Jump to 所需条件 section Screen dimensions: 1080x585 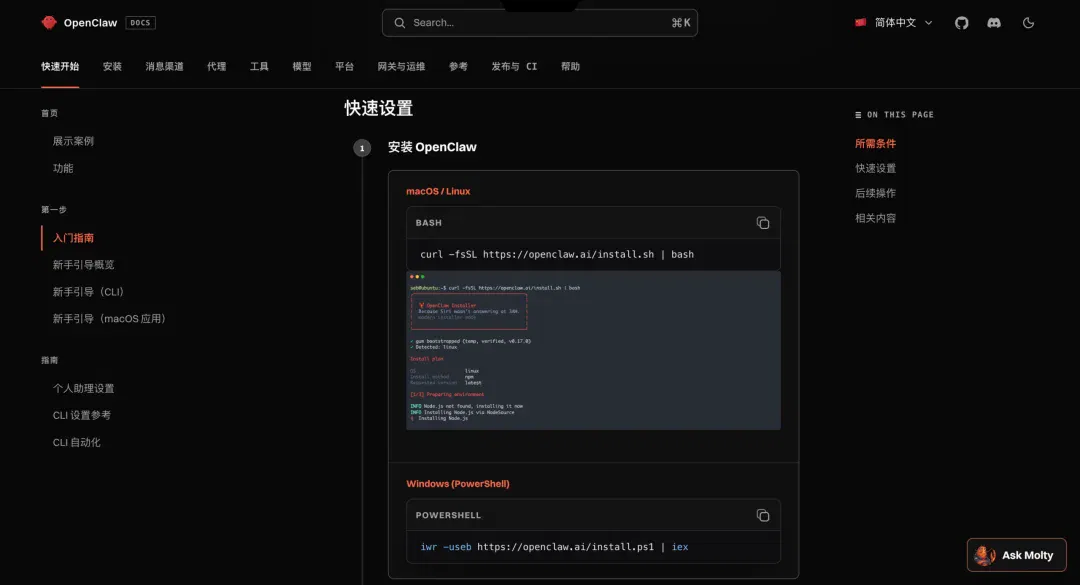[875, 143]
